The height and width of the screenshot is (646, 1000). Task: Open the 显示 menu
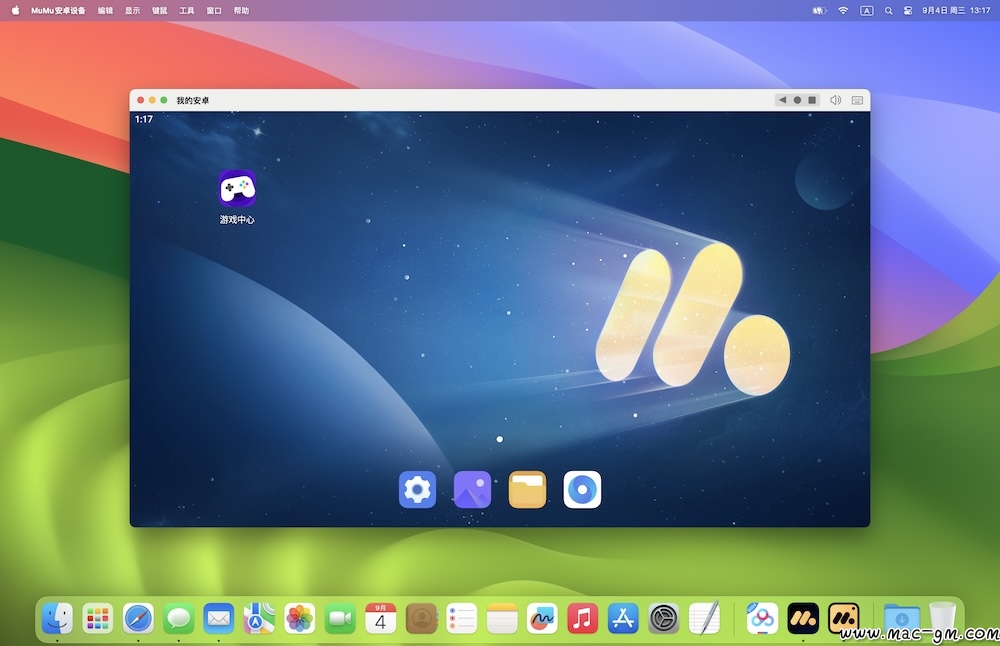pyautogui.click(x=133, y=11)
